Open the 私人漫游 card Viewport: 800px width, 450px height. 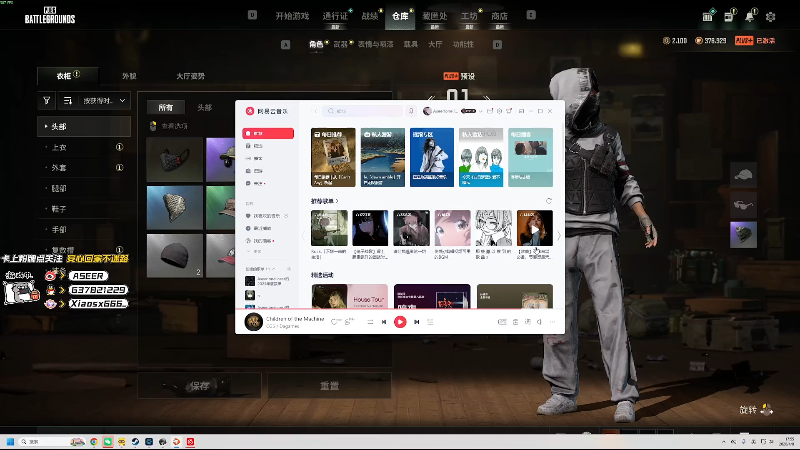(x=383, y=157)
